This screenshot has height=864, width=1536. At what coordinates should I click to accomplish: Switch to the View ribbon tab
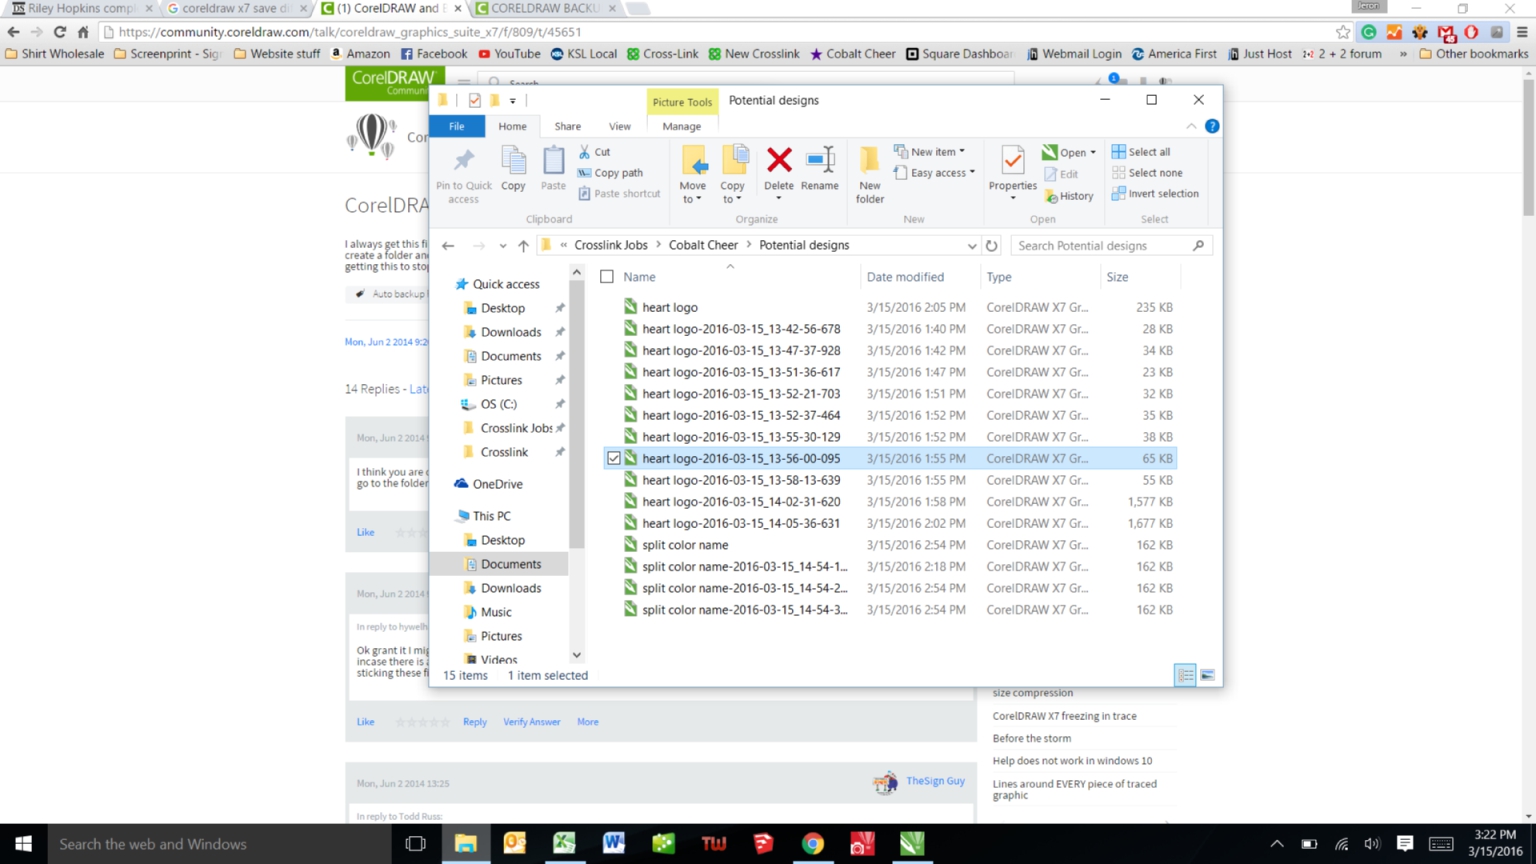(619, 126)
